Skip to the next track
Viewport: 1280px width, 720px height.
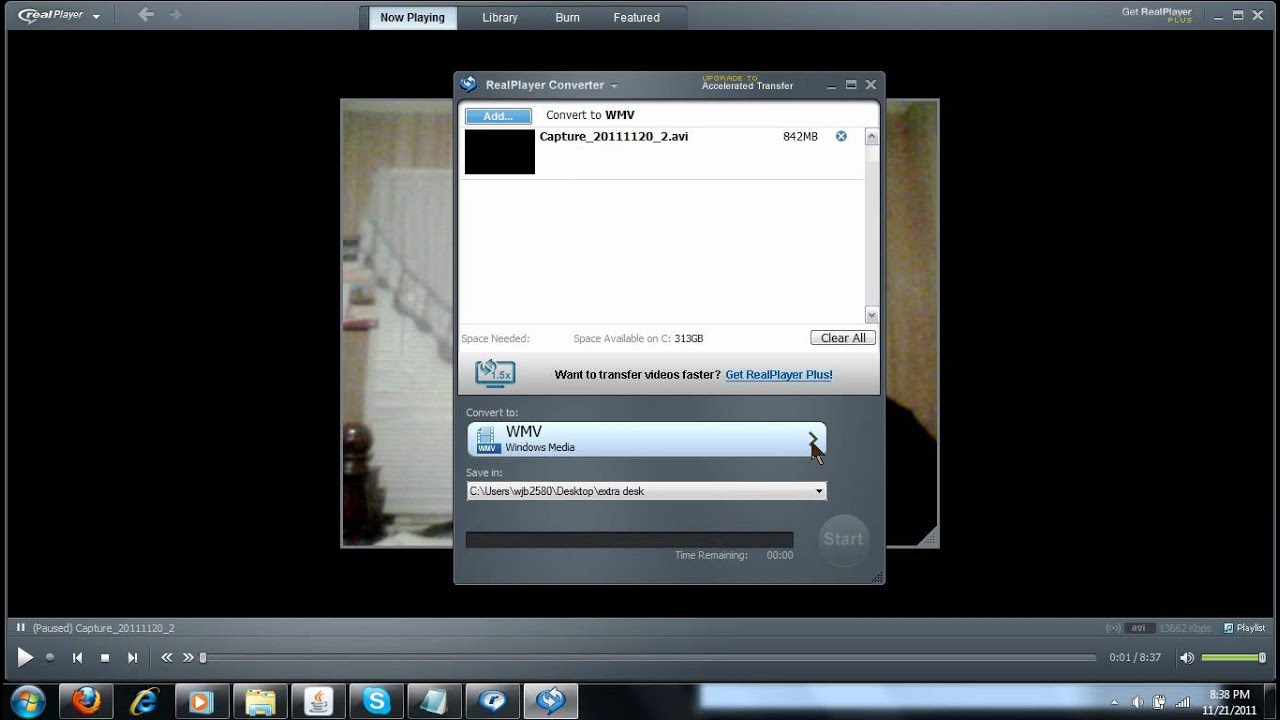(132, 658)
